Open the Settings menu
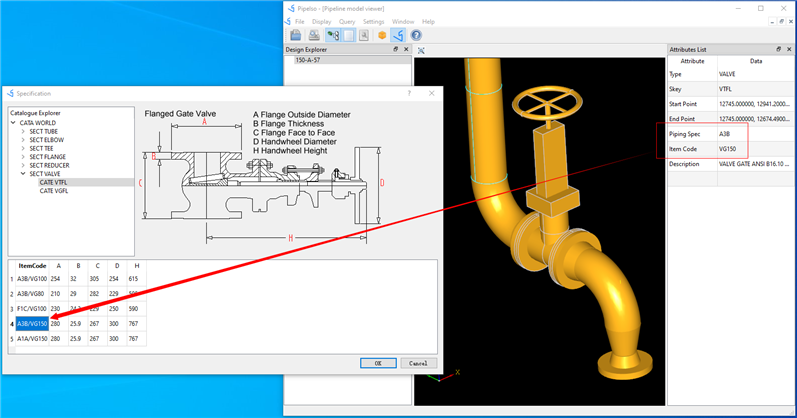Screen dimensions: 797x418 374,21
